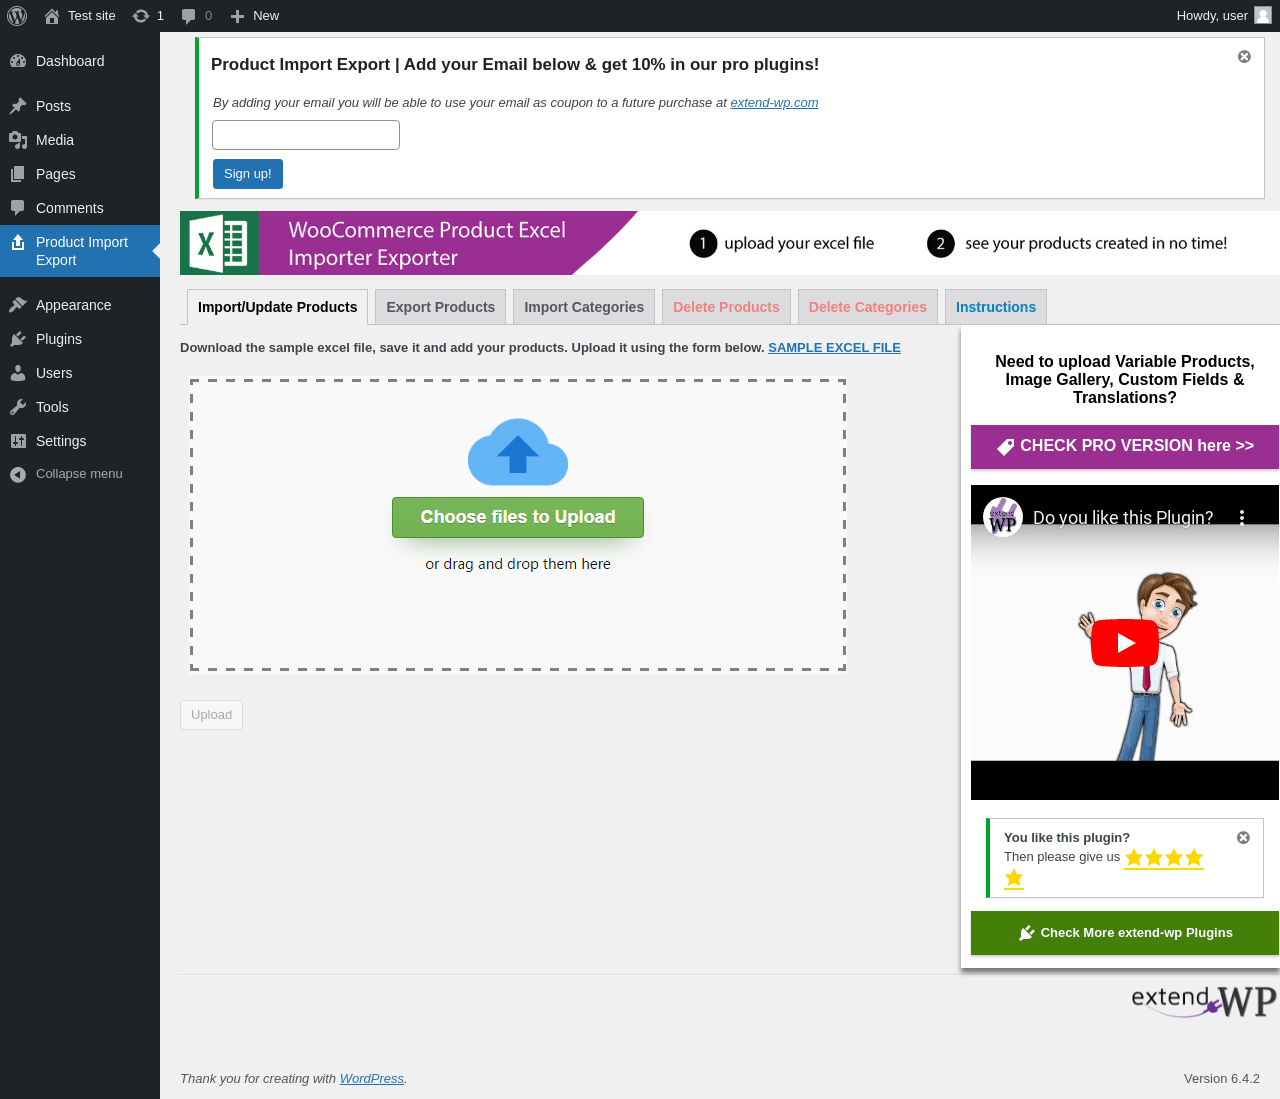Click the plus New icon
1280x1099 pixels.
tap(237, 16)
